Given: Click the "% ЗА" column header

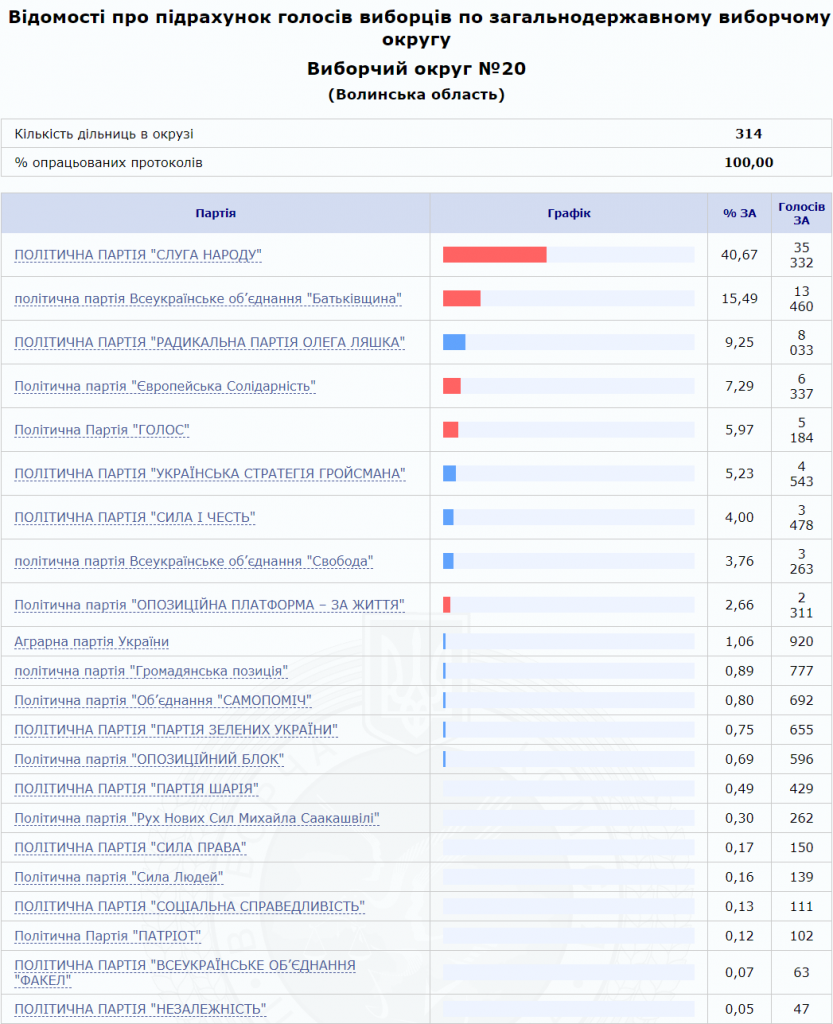Looking at the screenshot, I should [739, 213].
